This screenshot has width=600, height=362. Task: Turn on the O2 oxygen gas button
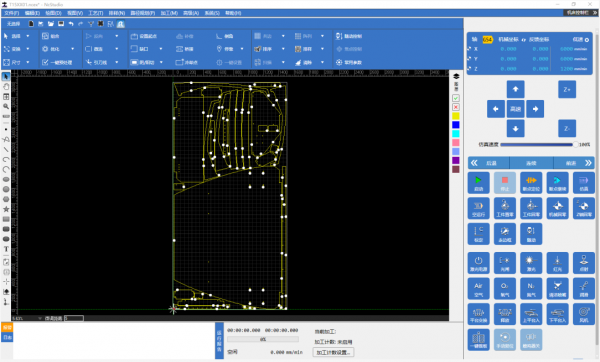[x=505, y=289]
